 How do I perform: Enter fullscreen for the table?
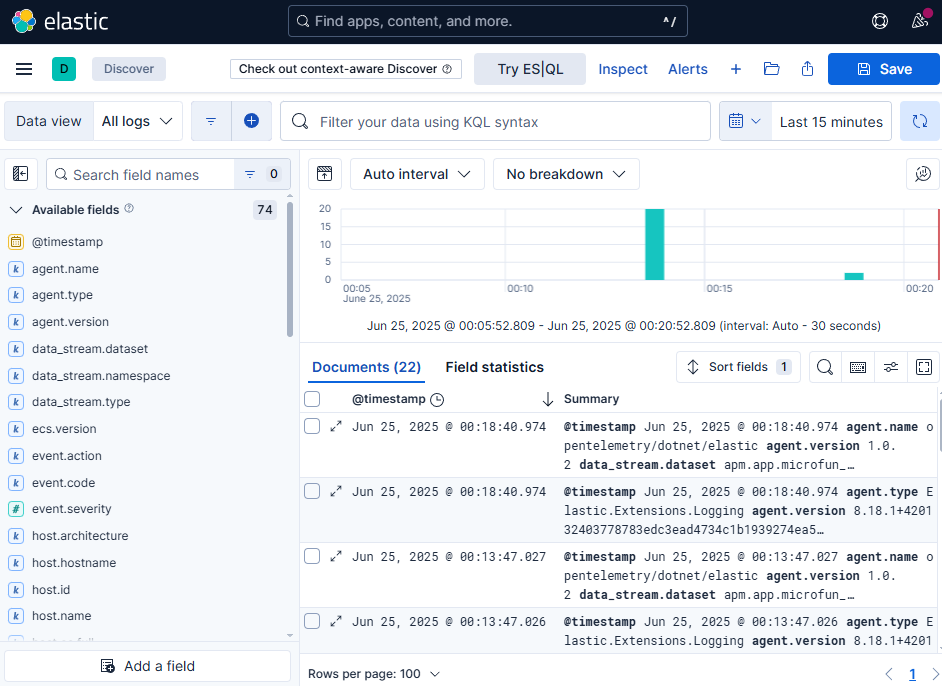[x=924, y=367]
